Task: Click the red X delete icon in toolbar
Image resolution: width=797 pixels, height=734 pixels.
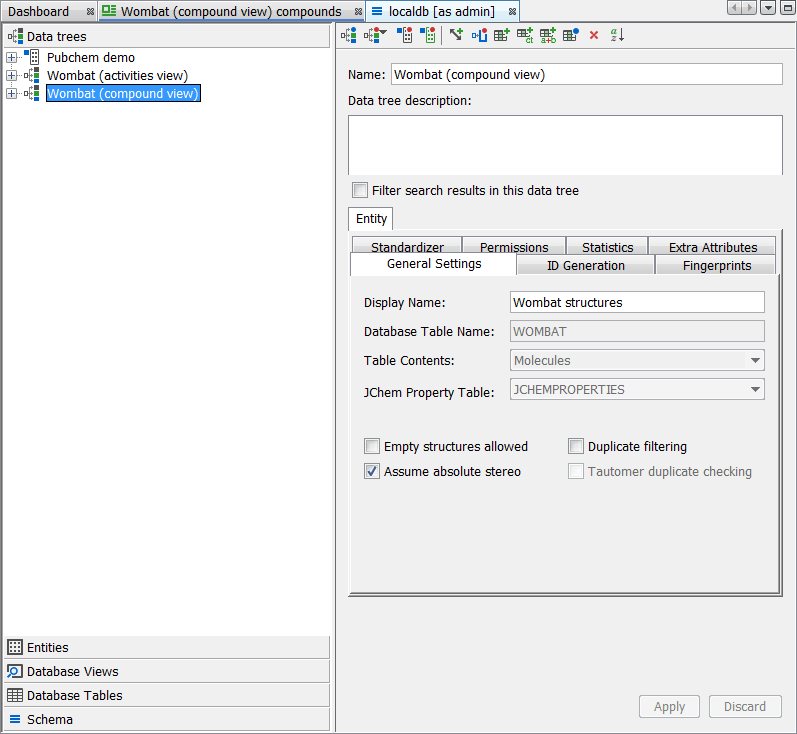Action: click(x=594, y=35)
